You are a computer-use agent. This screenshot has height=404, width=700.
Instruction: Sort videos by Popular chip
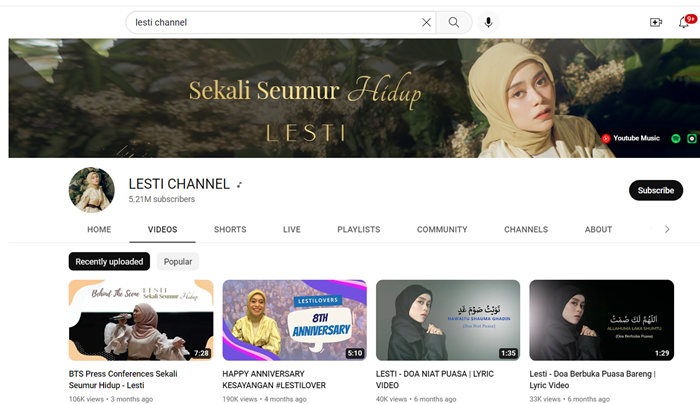pyautogui.click(x=178, y=262)
